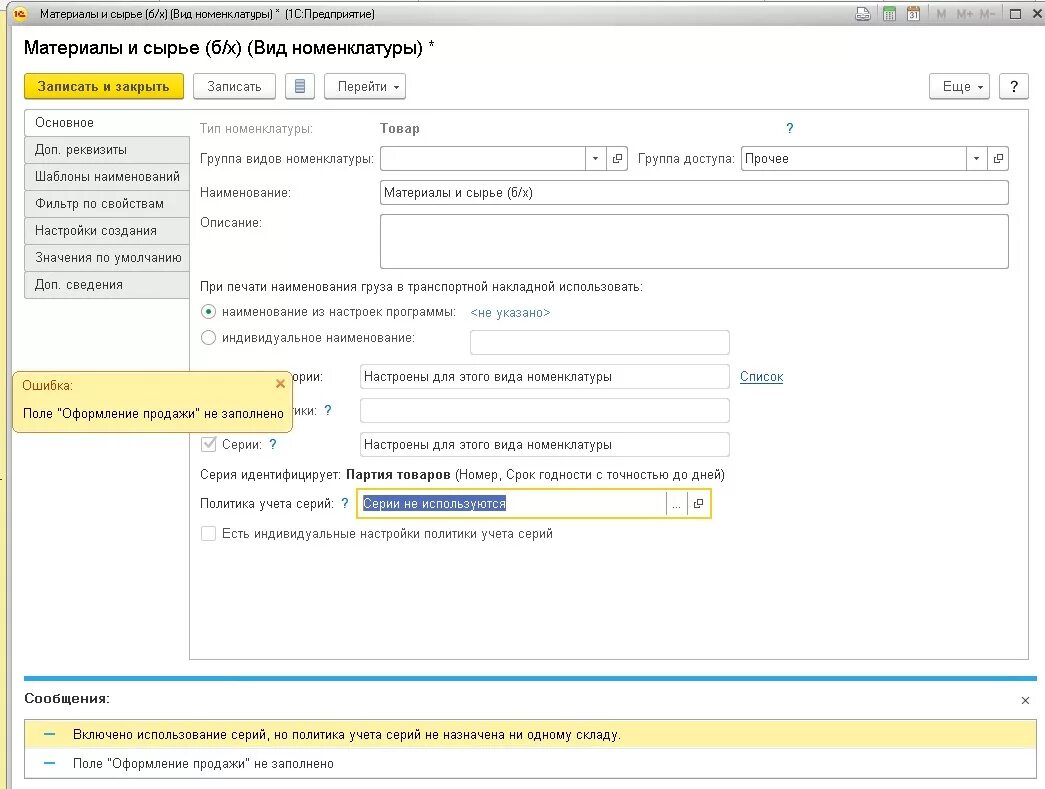Open the Настройки создания tab

pos(107,231)
